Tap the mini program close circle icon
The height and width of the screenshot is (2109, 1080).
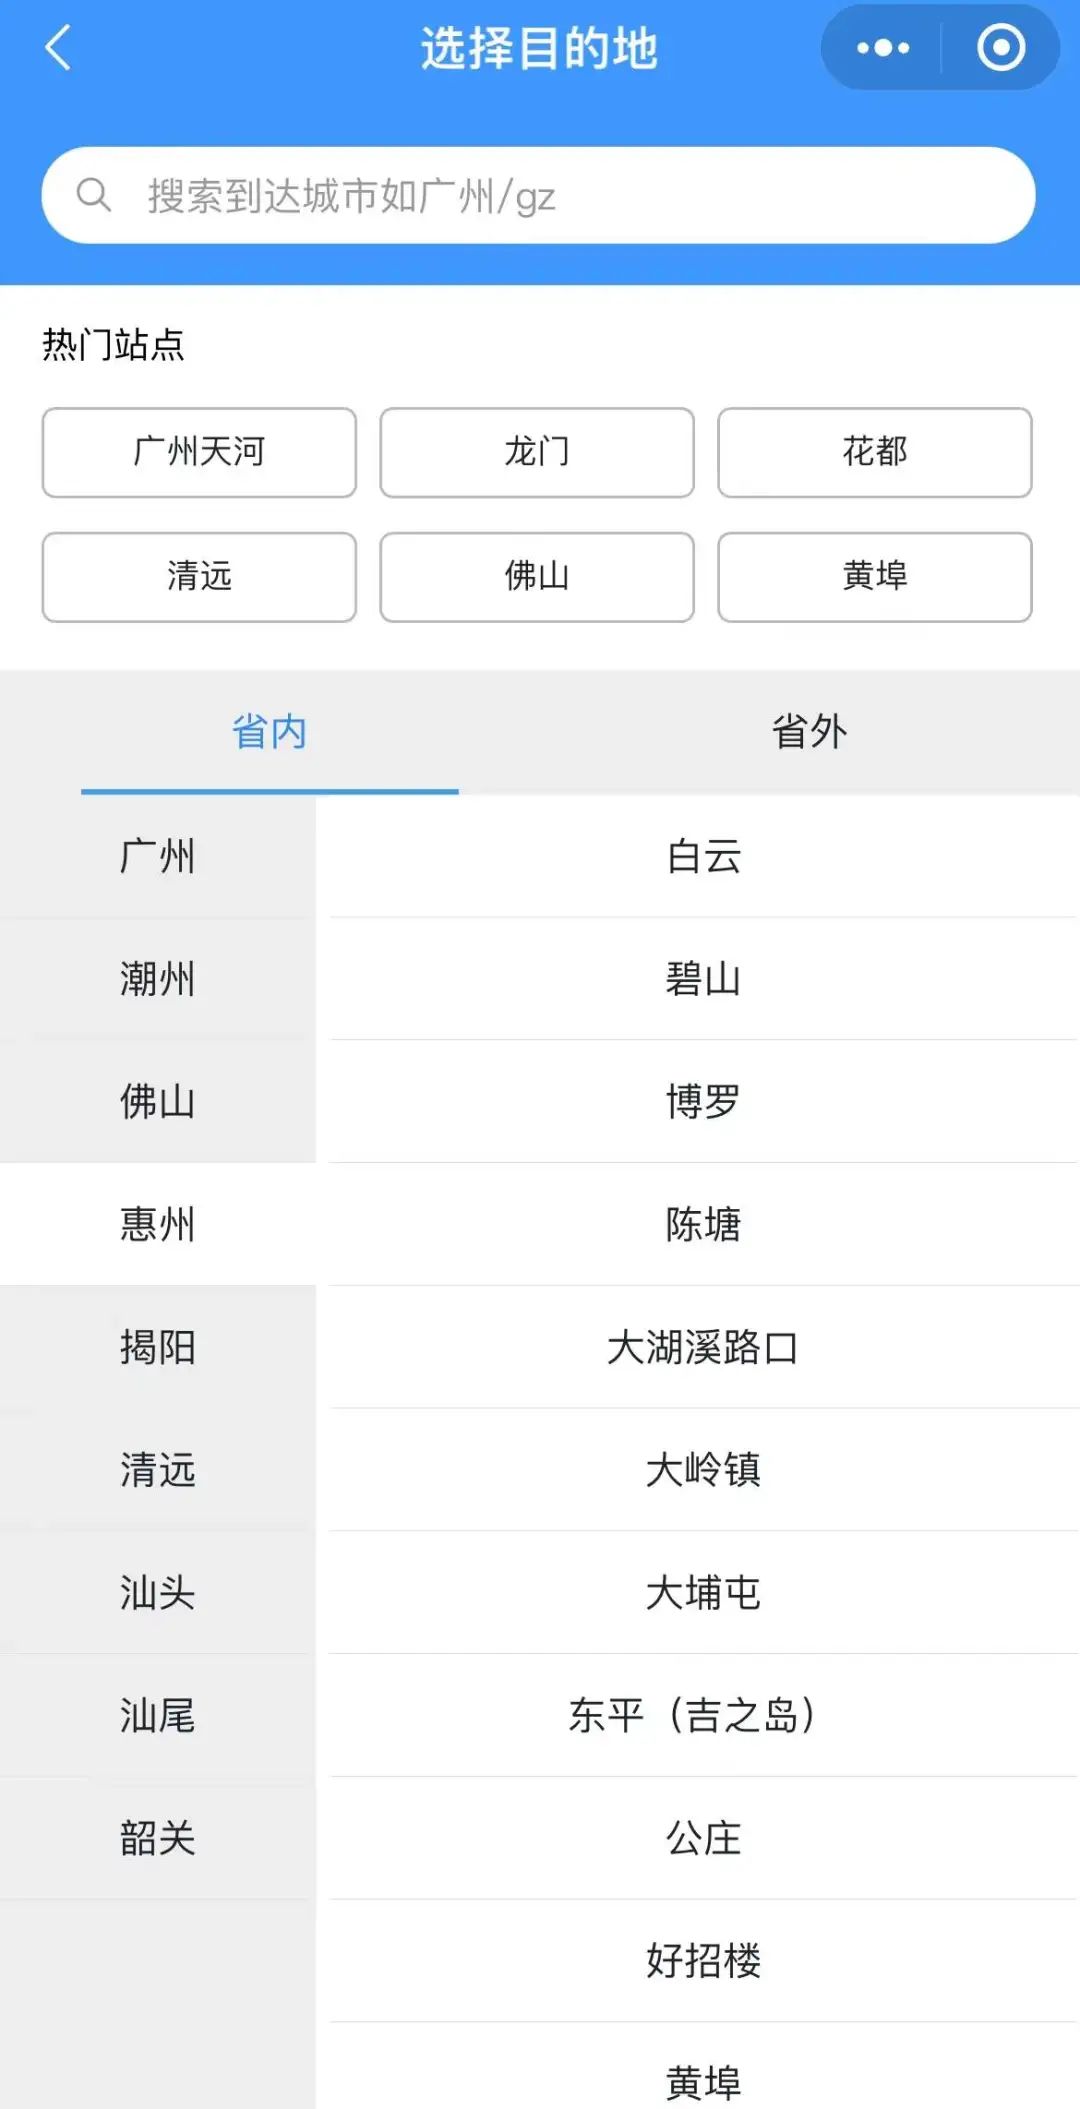point(1001,47)
